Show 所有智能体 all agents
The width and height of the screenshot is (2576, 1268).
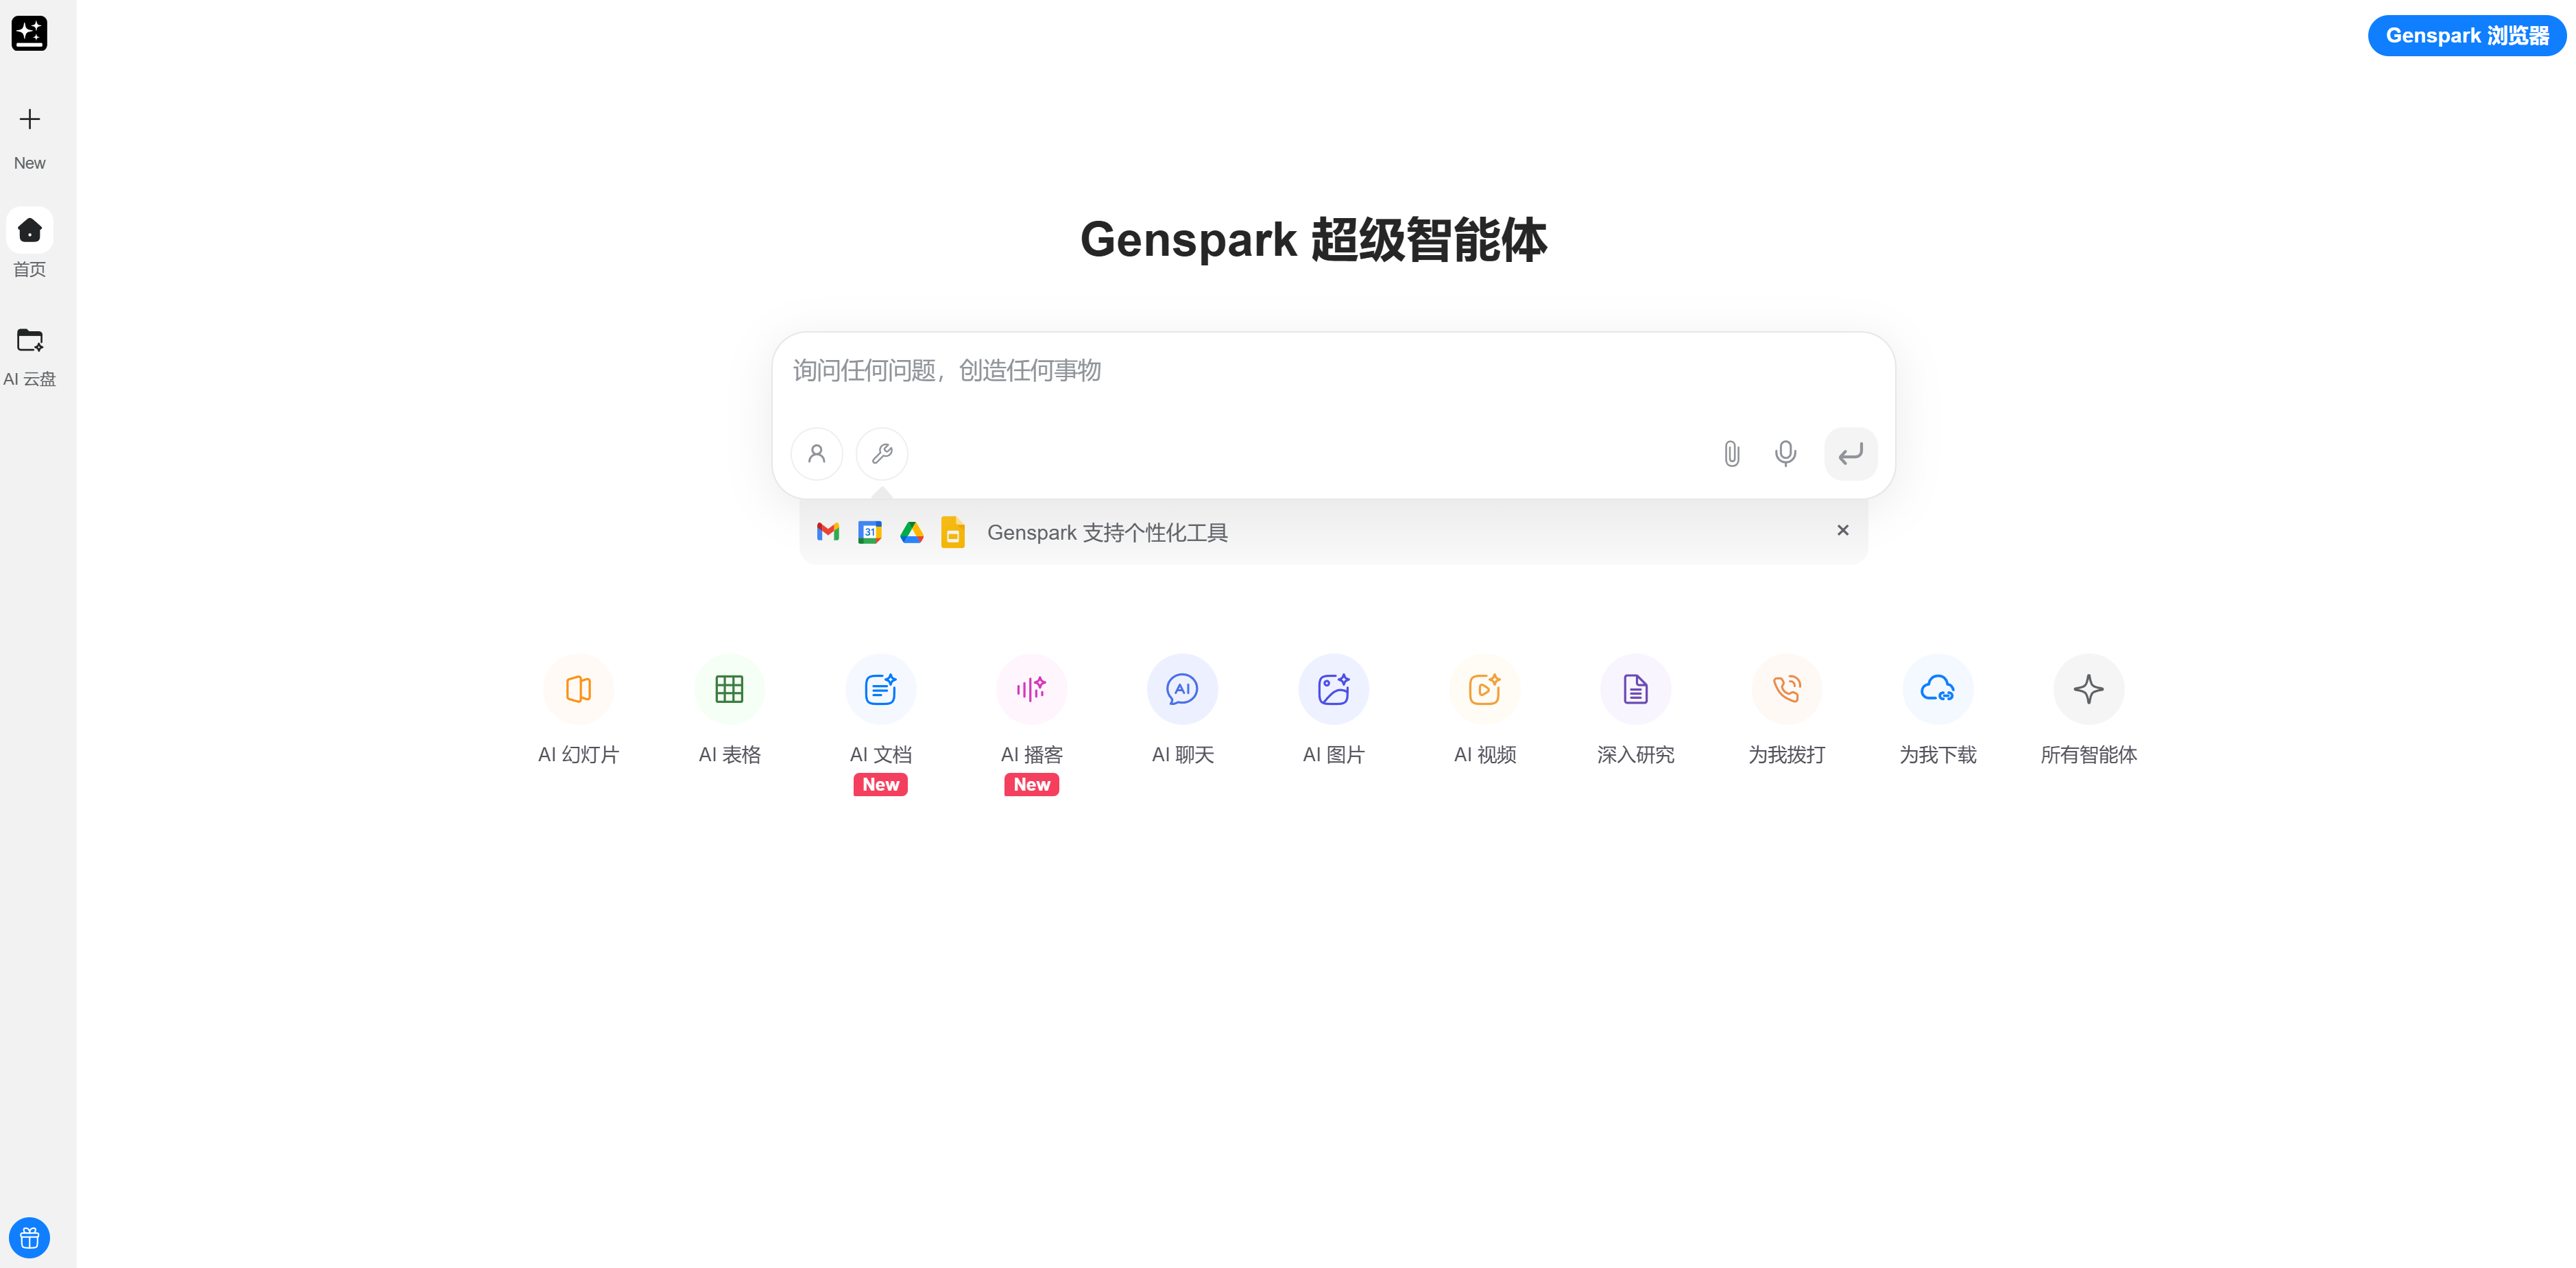point(2088,711)
